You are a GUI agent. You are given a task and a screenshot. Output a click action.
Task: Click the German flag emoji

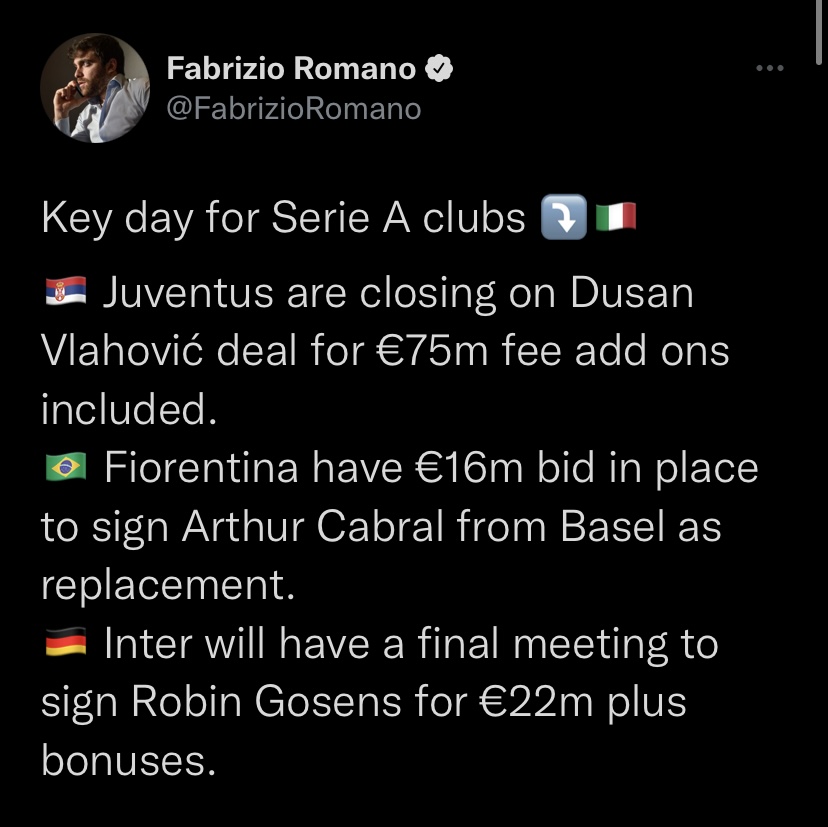point(66,643)
